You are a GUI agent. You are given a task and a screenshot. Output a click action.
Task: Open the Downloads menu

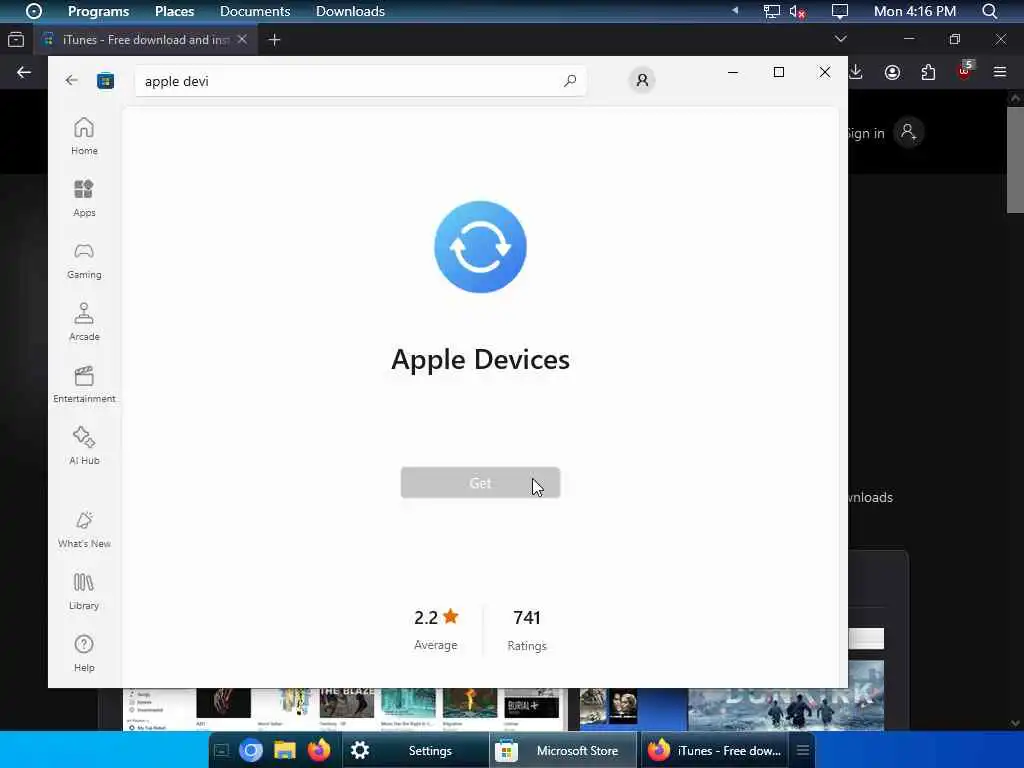point(350,11)
